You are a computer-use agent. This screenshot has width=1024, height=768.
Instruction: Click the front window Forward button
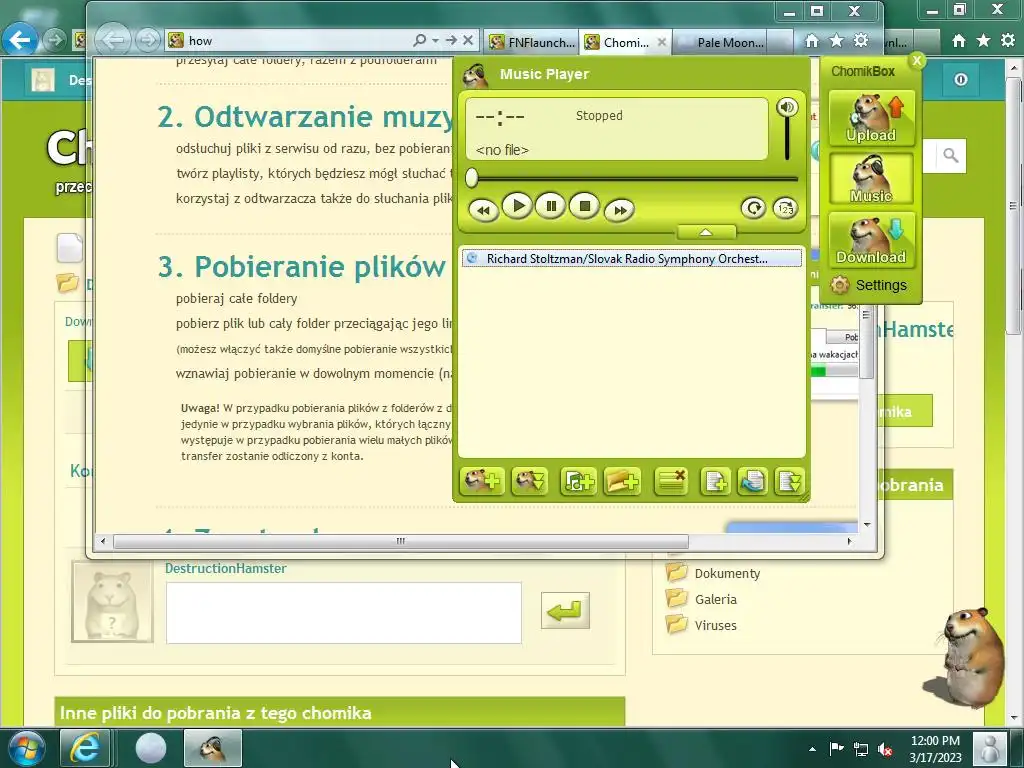tap(148, 40)
